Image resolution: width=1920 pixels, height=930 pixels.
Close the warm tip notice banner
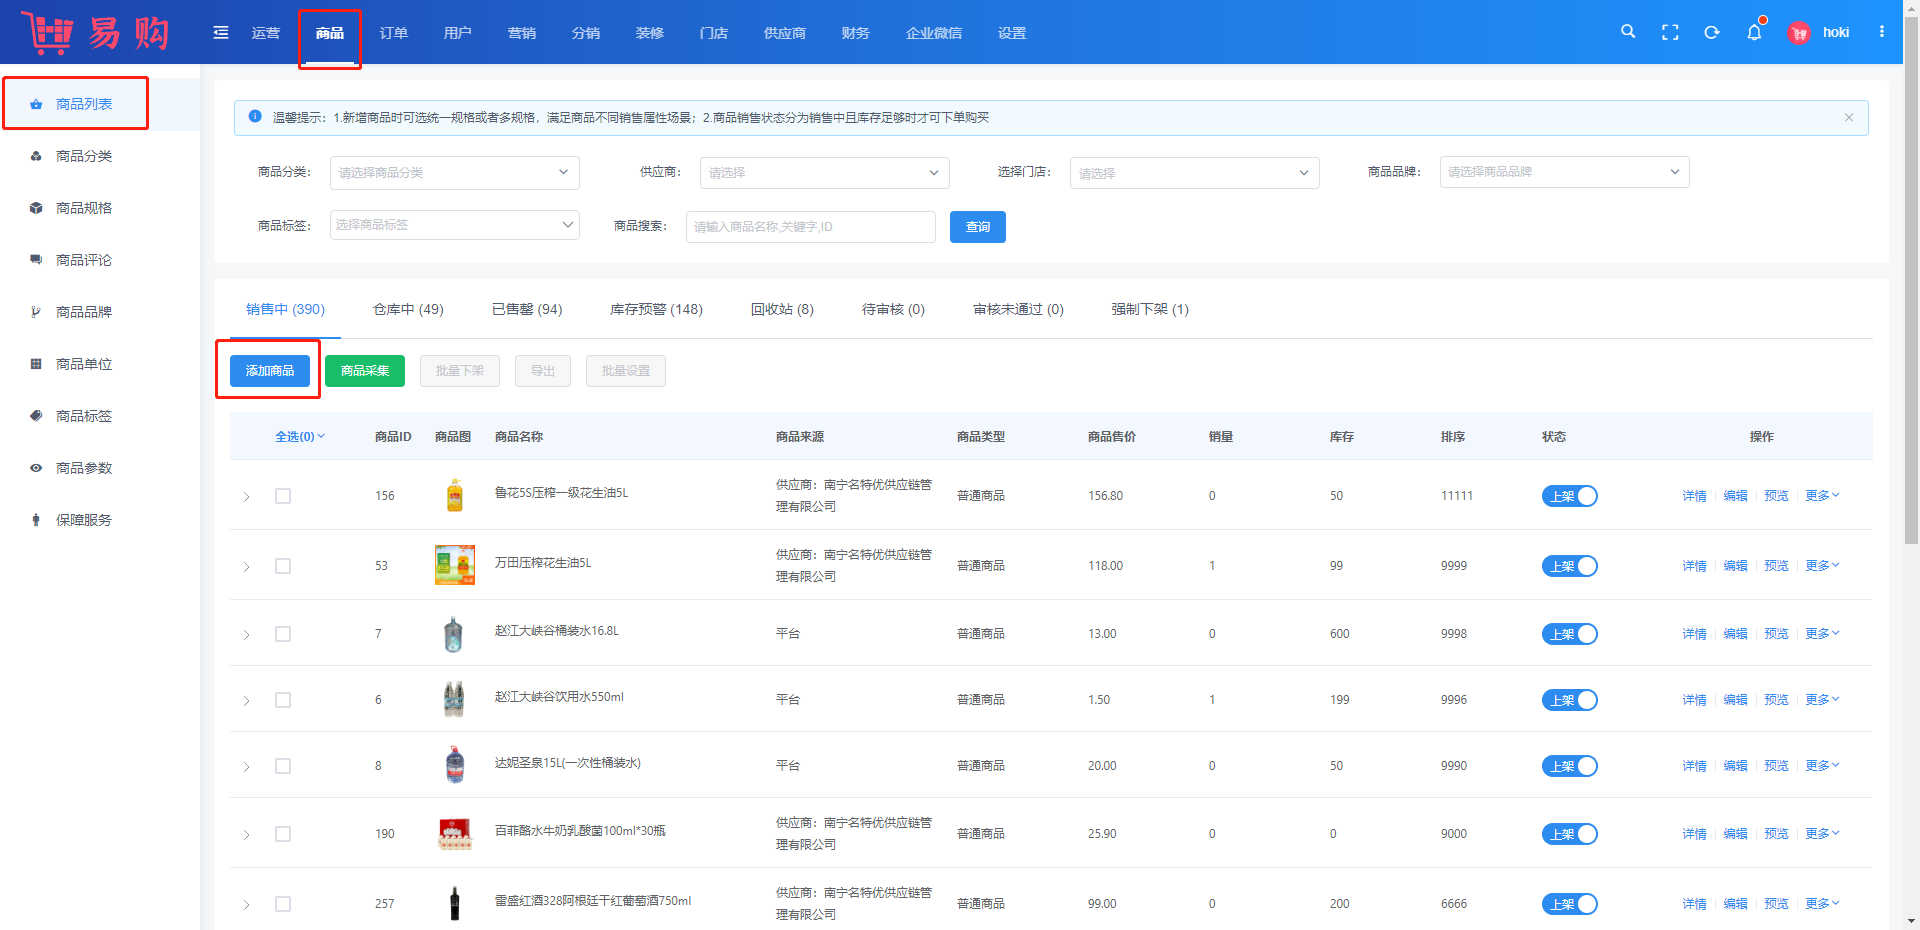[x=1849, y=118]
